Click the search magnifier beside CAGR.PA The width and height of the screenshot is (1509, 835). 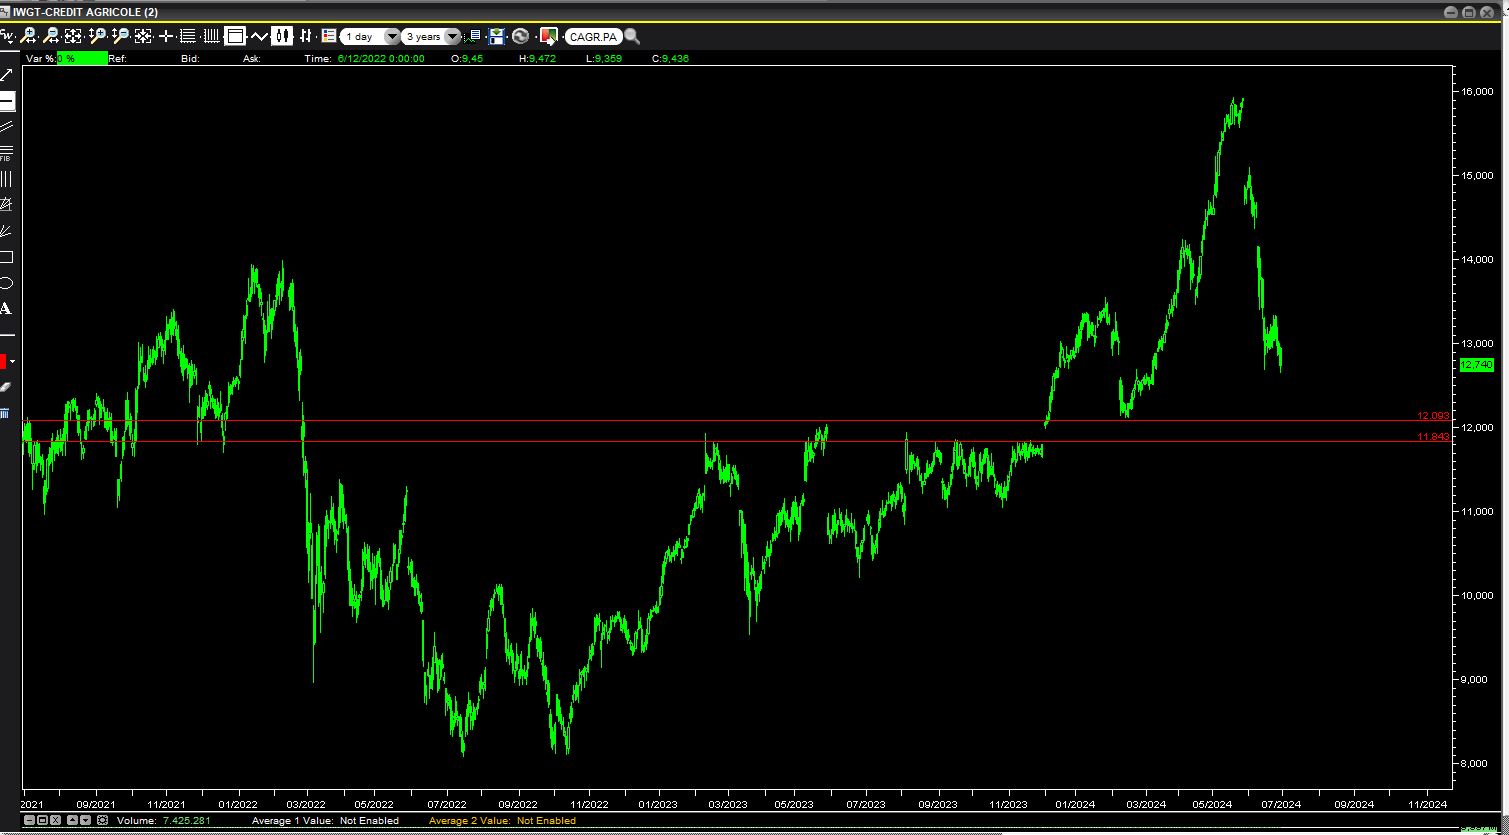(x=632, y=36)
